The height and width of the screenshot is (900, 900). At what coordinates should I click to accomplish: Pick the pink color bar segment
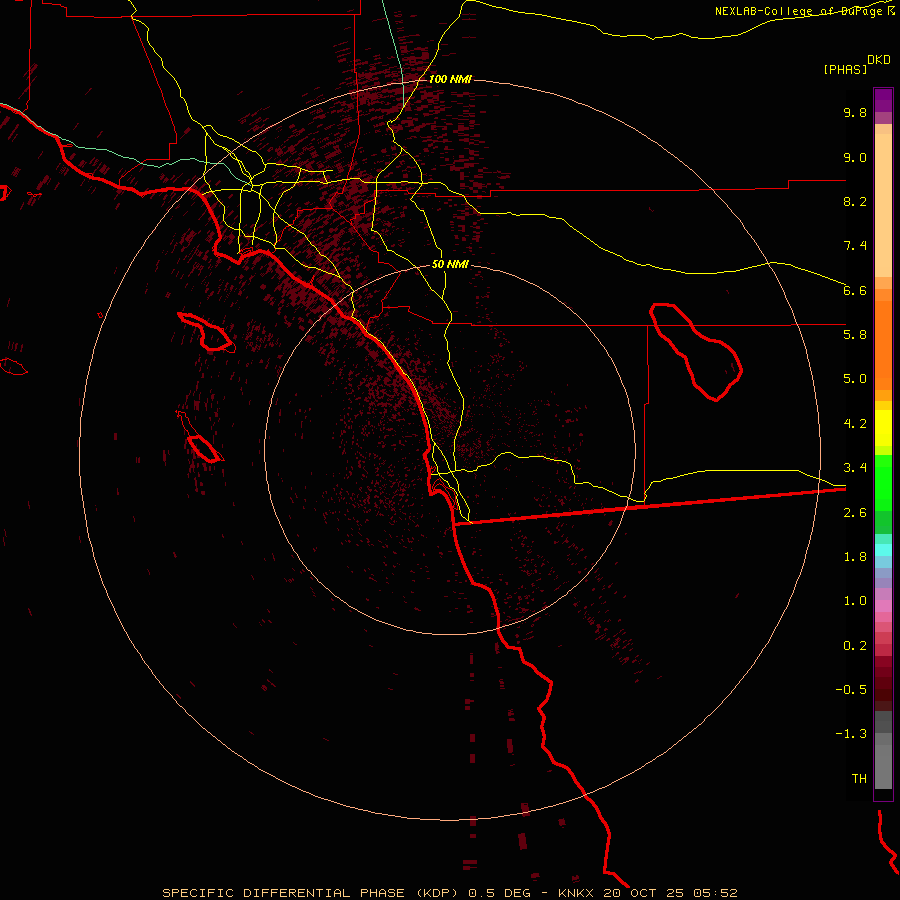click(x=883, y=606)
